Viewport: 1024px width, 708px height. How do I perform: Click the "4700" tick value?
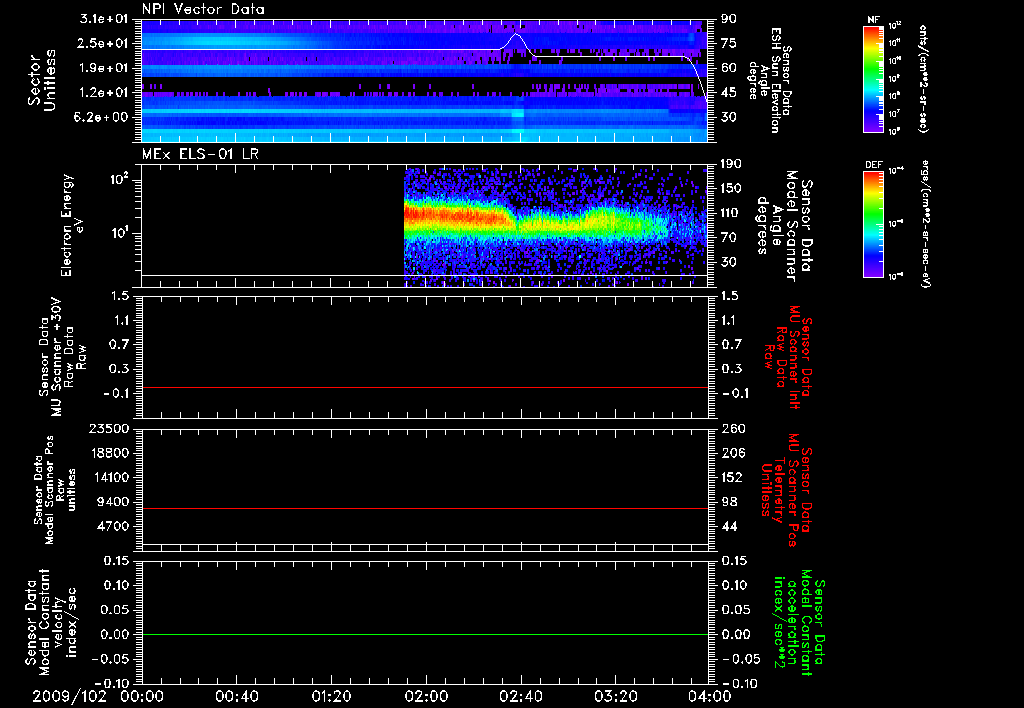coord(114,526)
